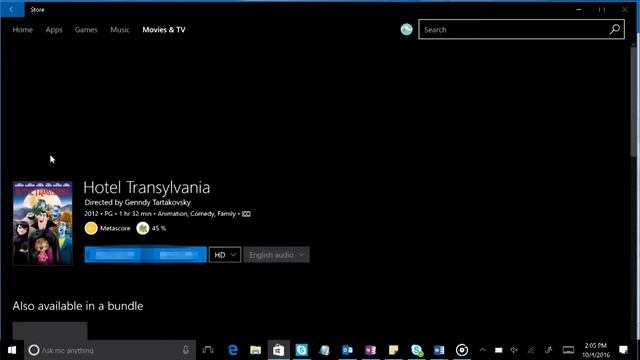Click the magnifying glass search icon
This screenshot has height=360, width=640.
[x=615, y=29]
